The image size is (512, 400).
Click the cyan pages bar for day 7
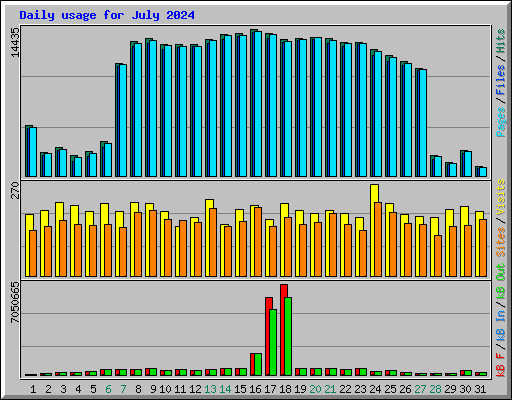[123, 120]
